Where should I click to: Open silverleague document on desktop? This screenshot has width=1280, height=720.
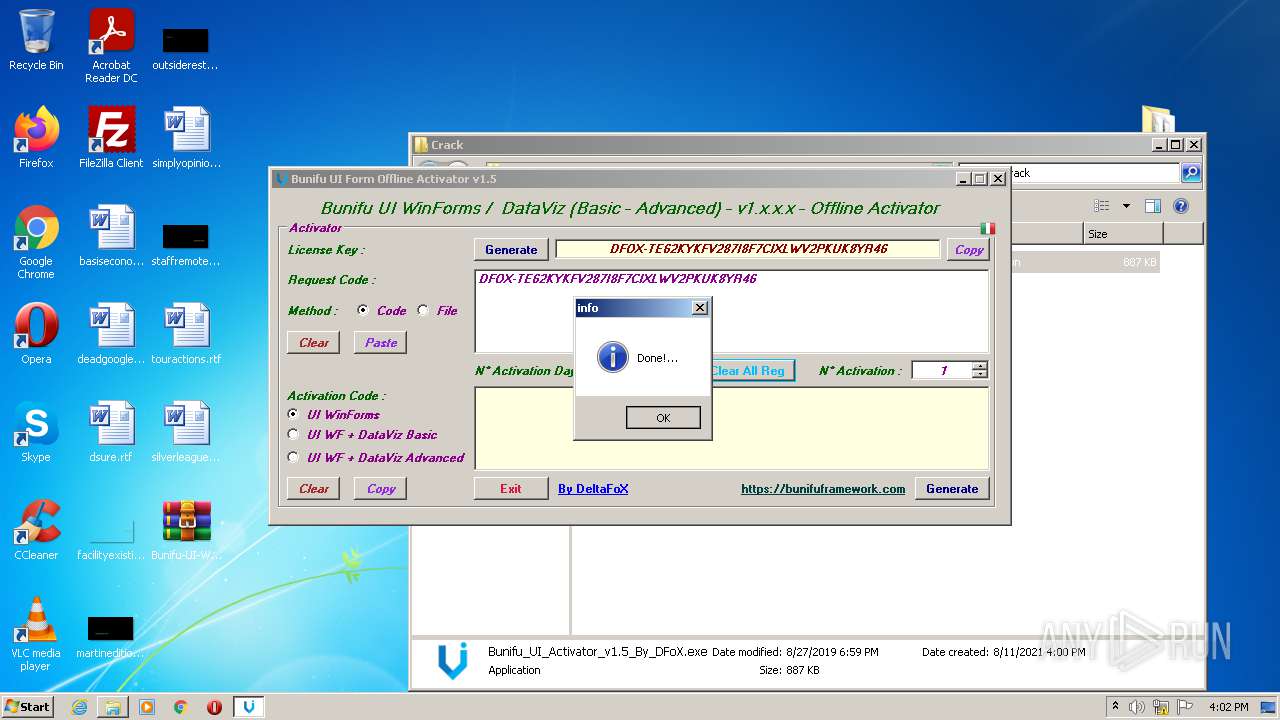tap(186, 432)
